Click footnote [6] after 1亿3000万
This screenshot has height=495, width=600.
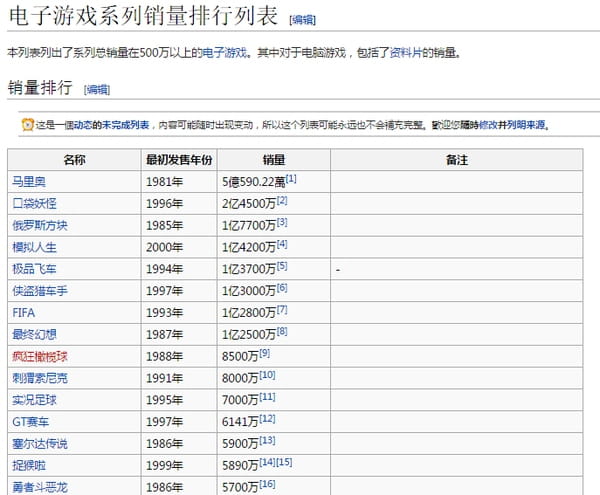pos(282,288)
